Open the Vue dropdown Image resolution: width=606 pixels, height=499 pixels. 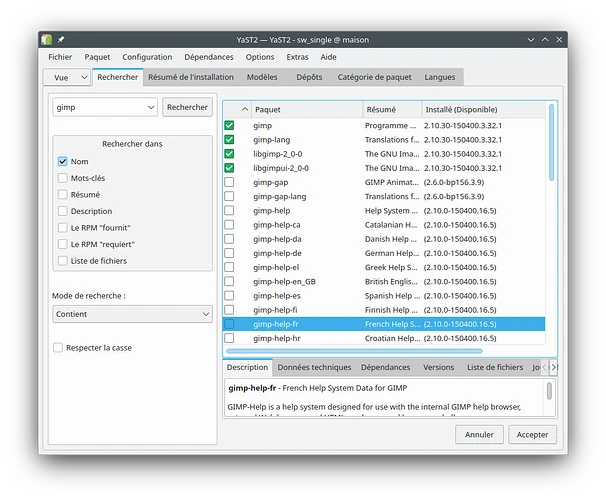[x=67, y=77]
